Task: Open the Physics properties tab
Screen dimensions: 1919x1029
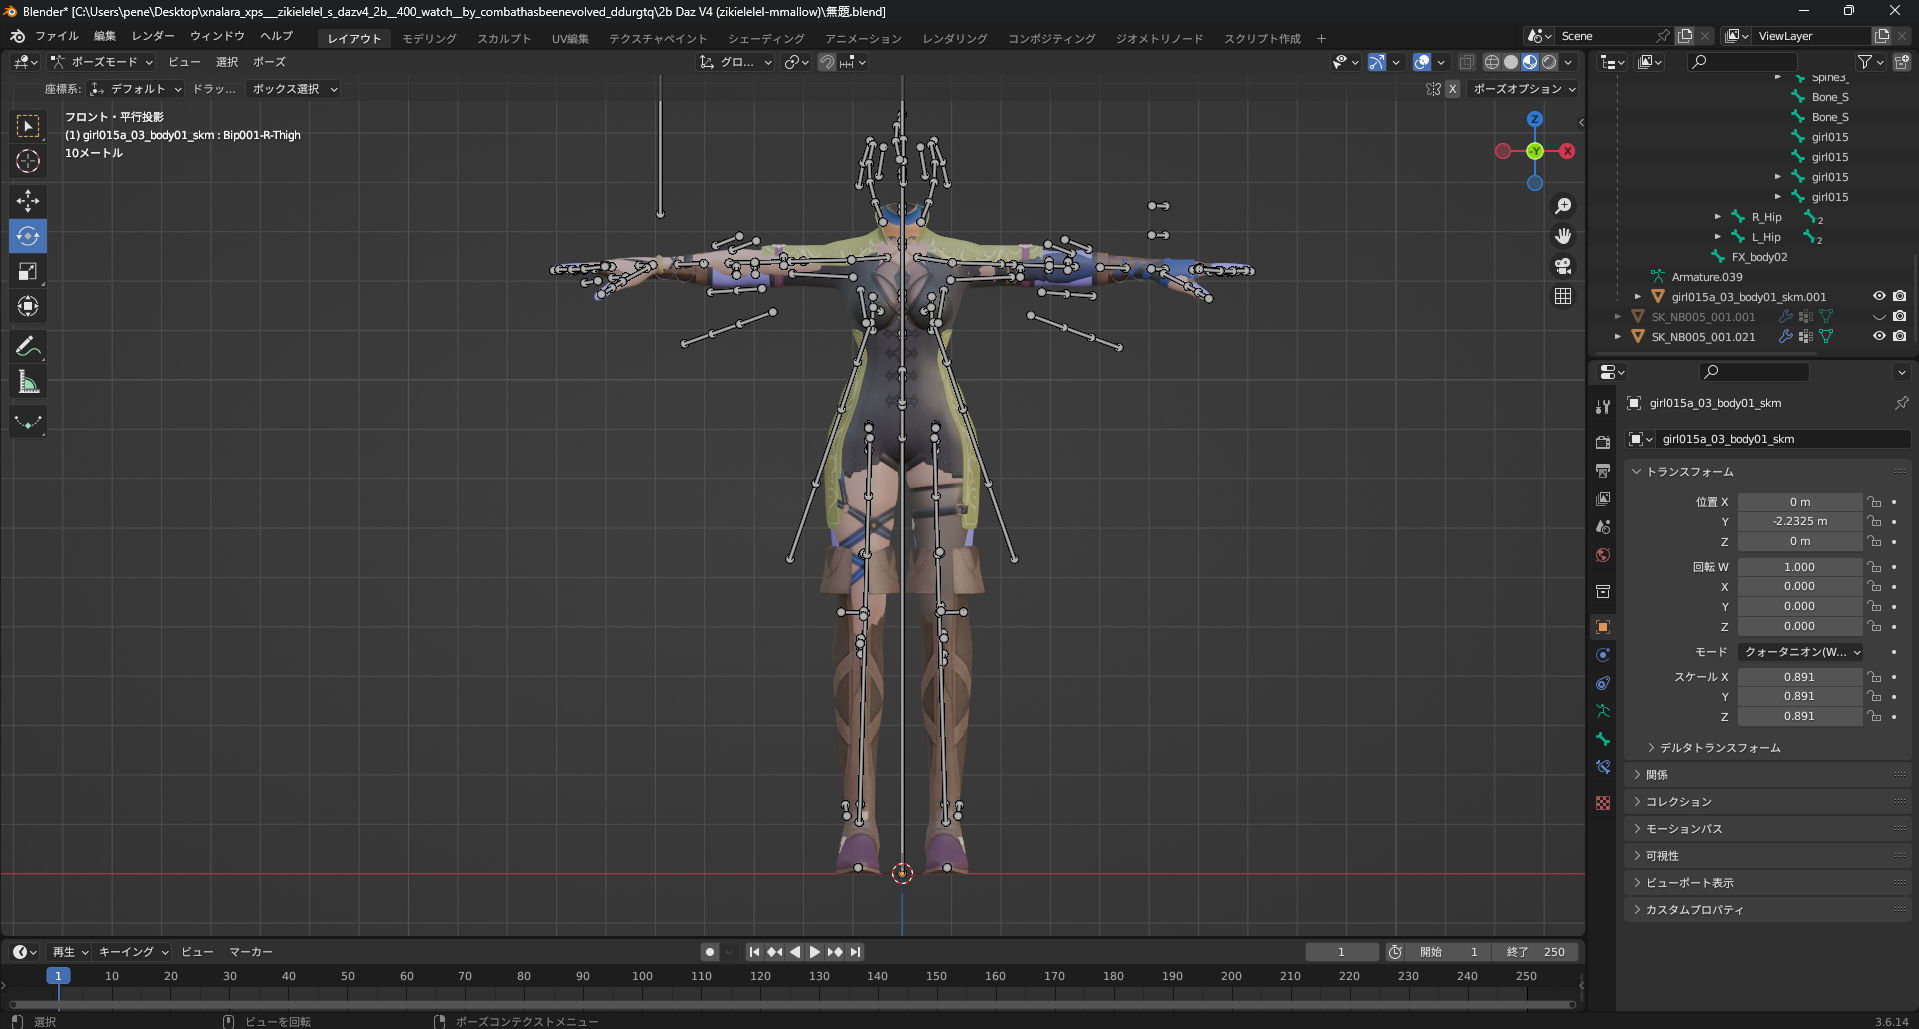Action: coord(1603,655)
